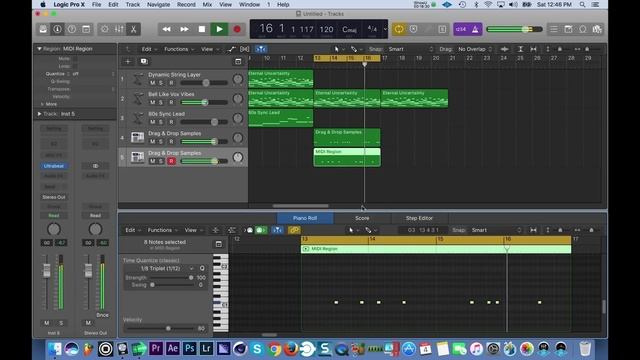The image size is (640, 360).
Task: Toggle the blue Catch Playhead button in tracks toolbar
Action: click(x=260, y=49)
